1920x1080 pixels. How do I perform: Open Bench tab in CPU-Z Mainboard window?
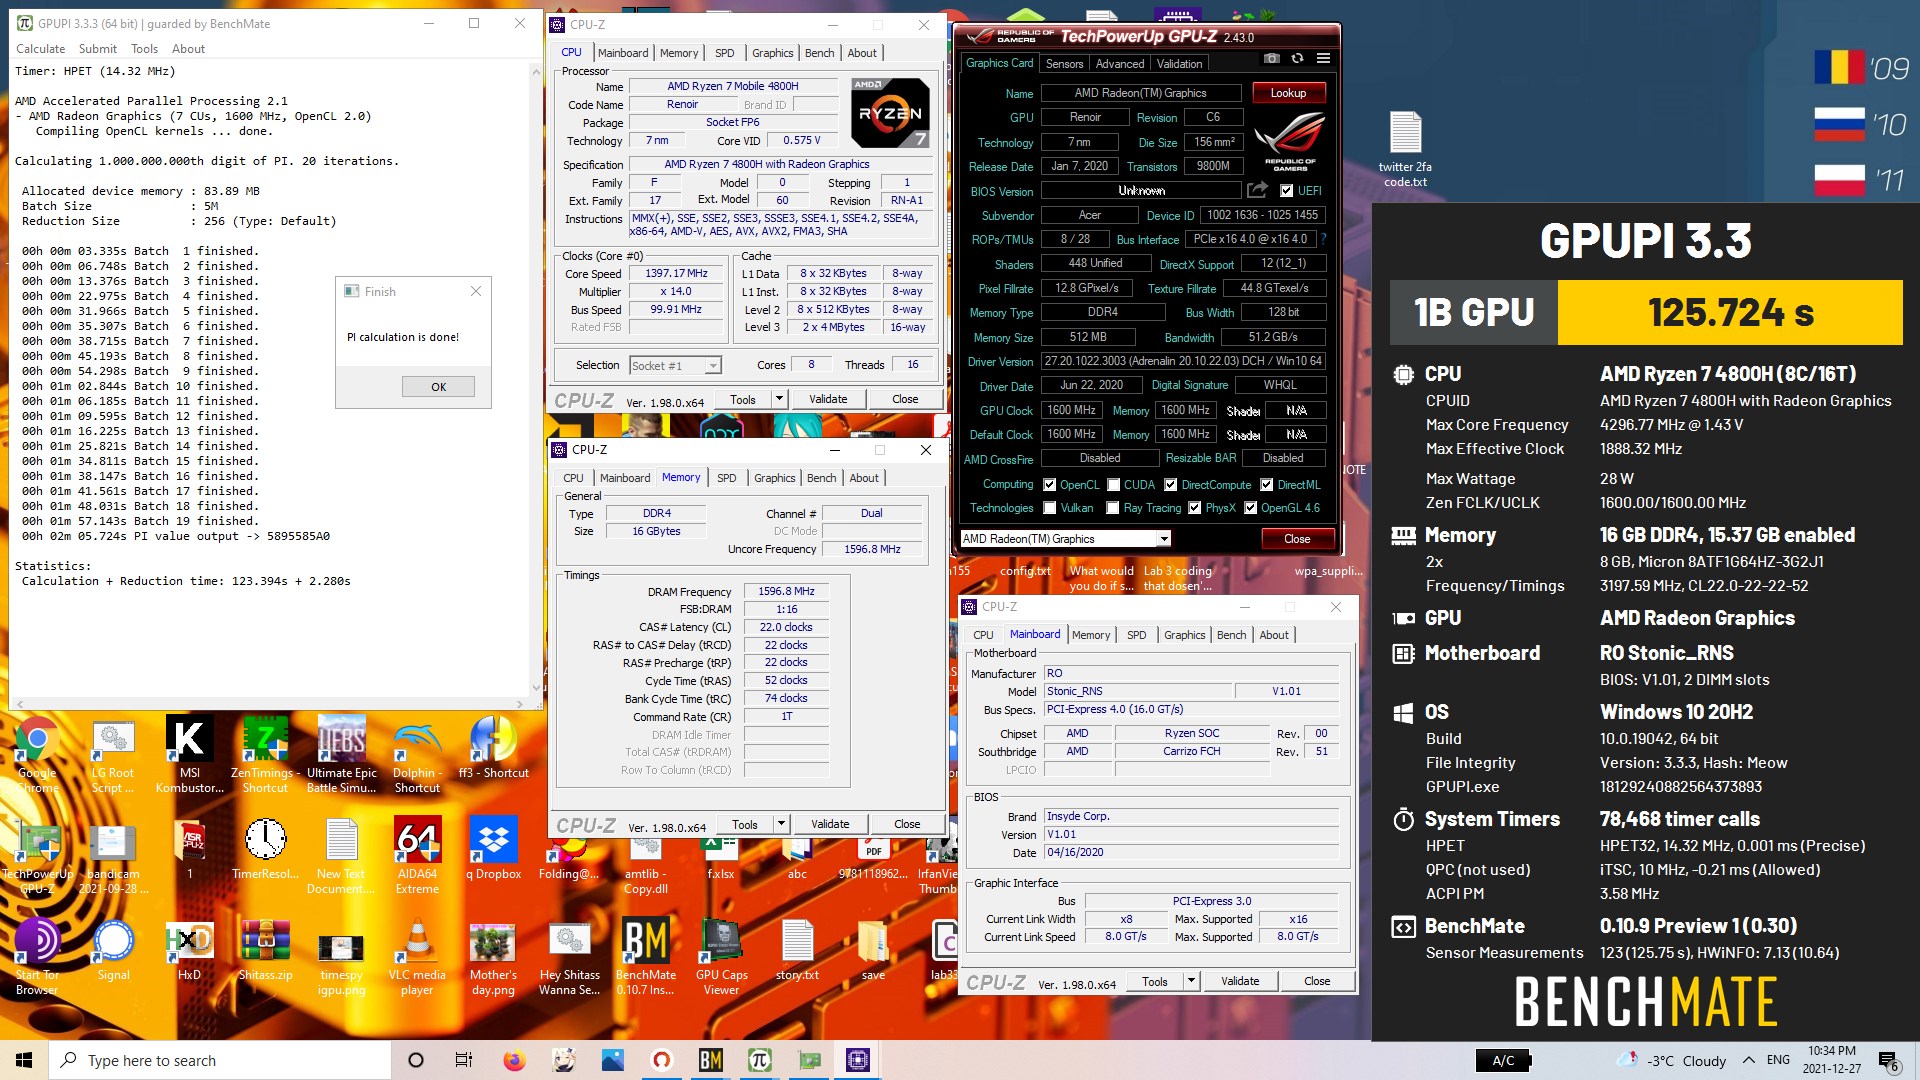point(1231,635)
